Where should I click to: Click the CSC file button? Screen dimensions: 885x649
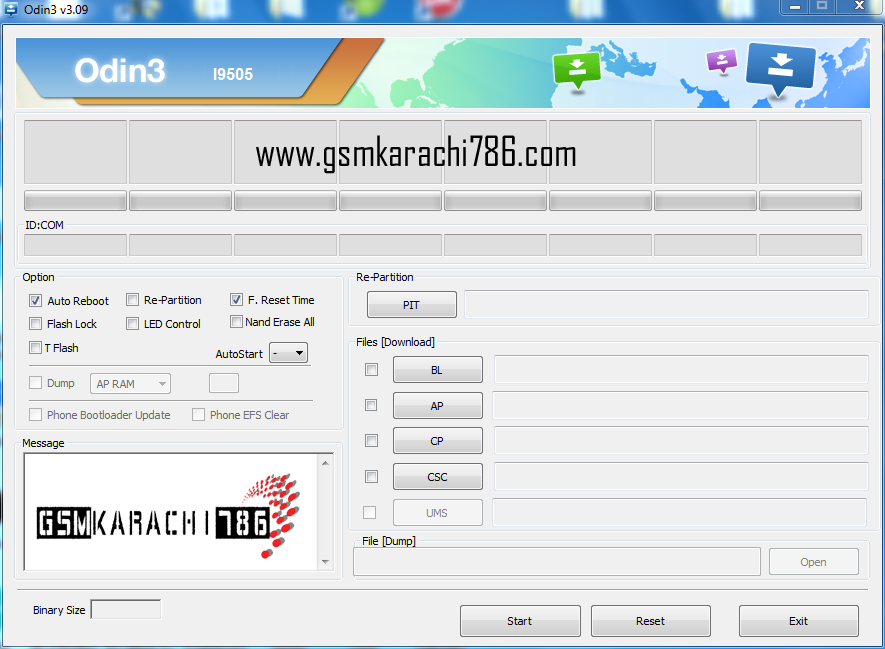[x=437, y=477]
